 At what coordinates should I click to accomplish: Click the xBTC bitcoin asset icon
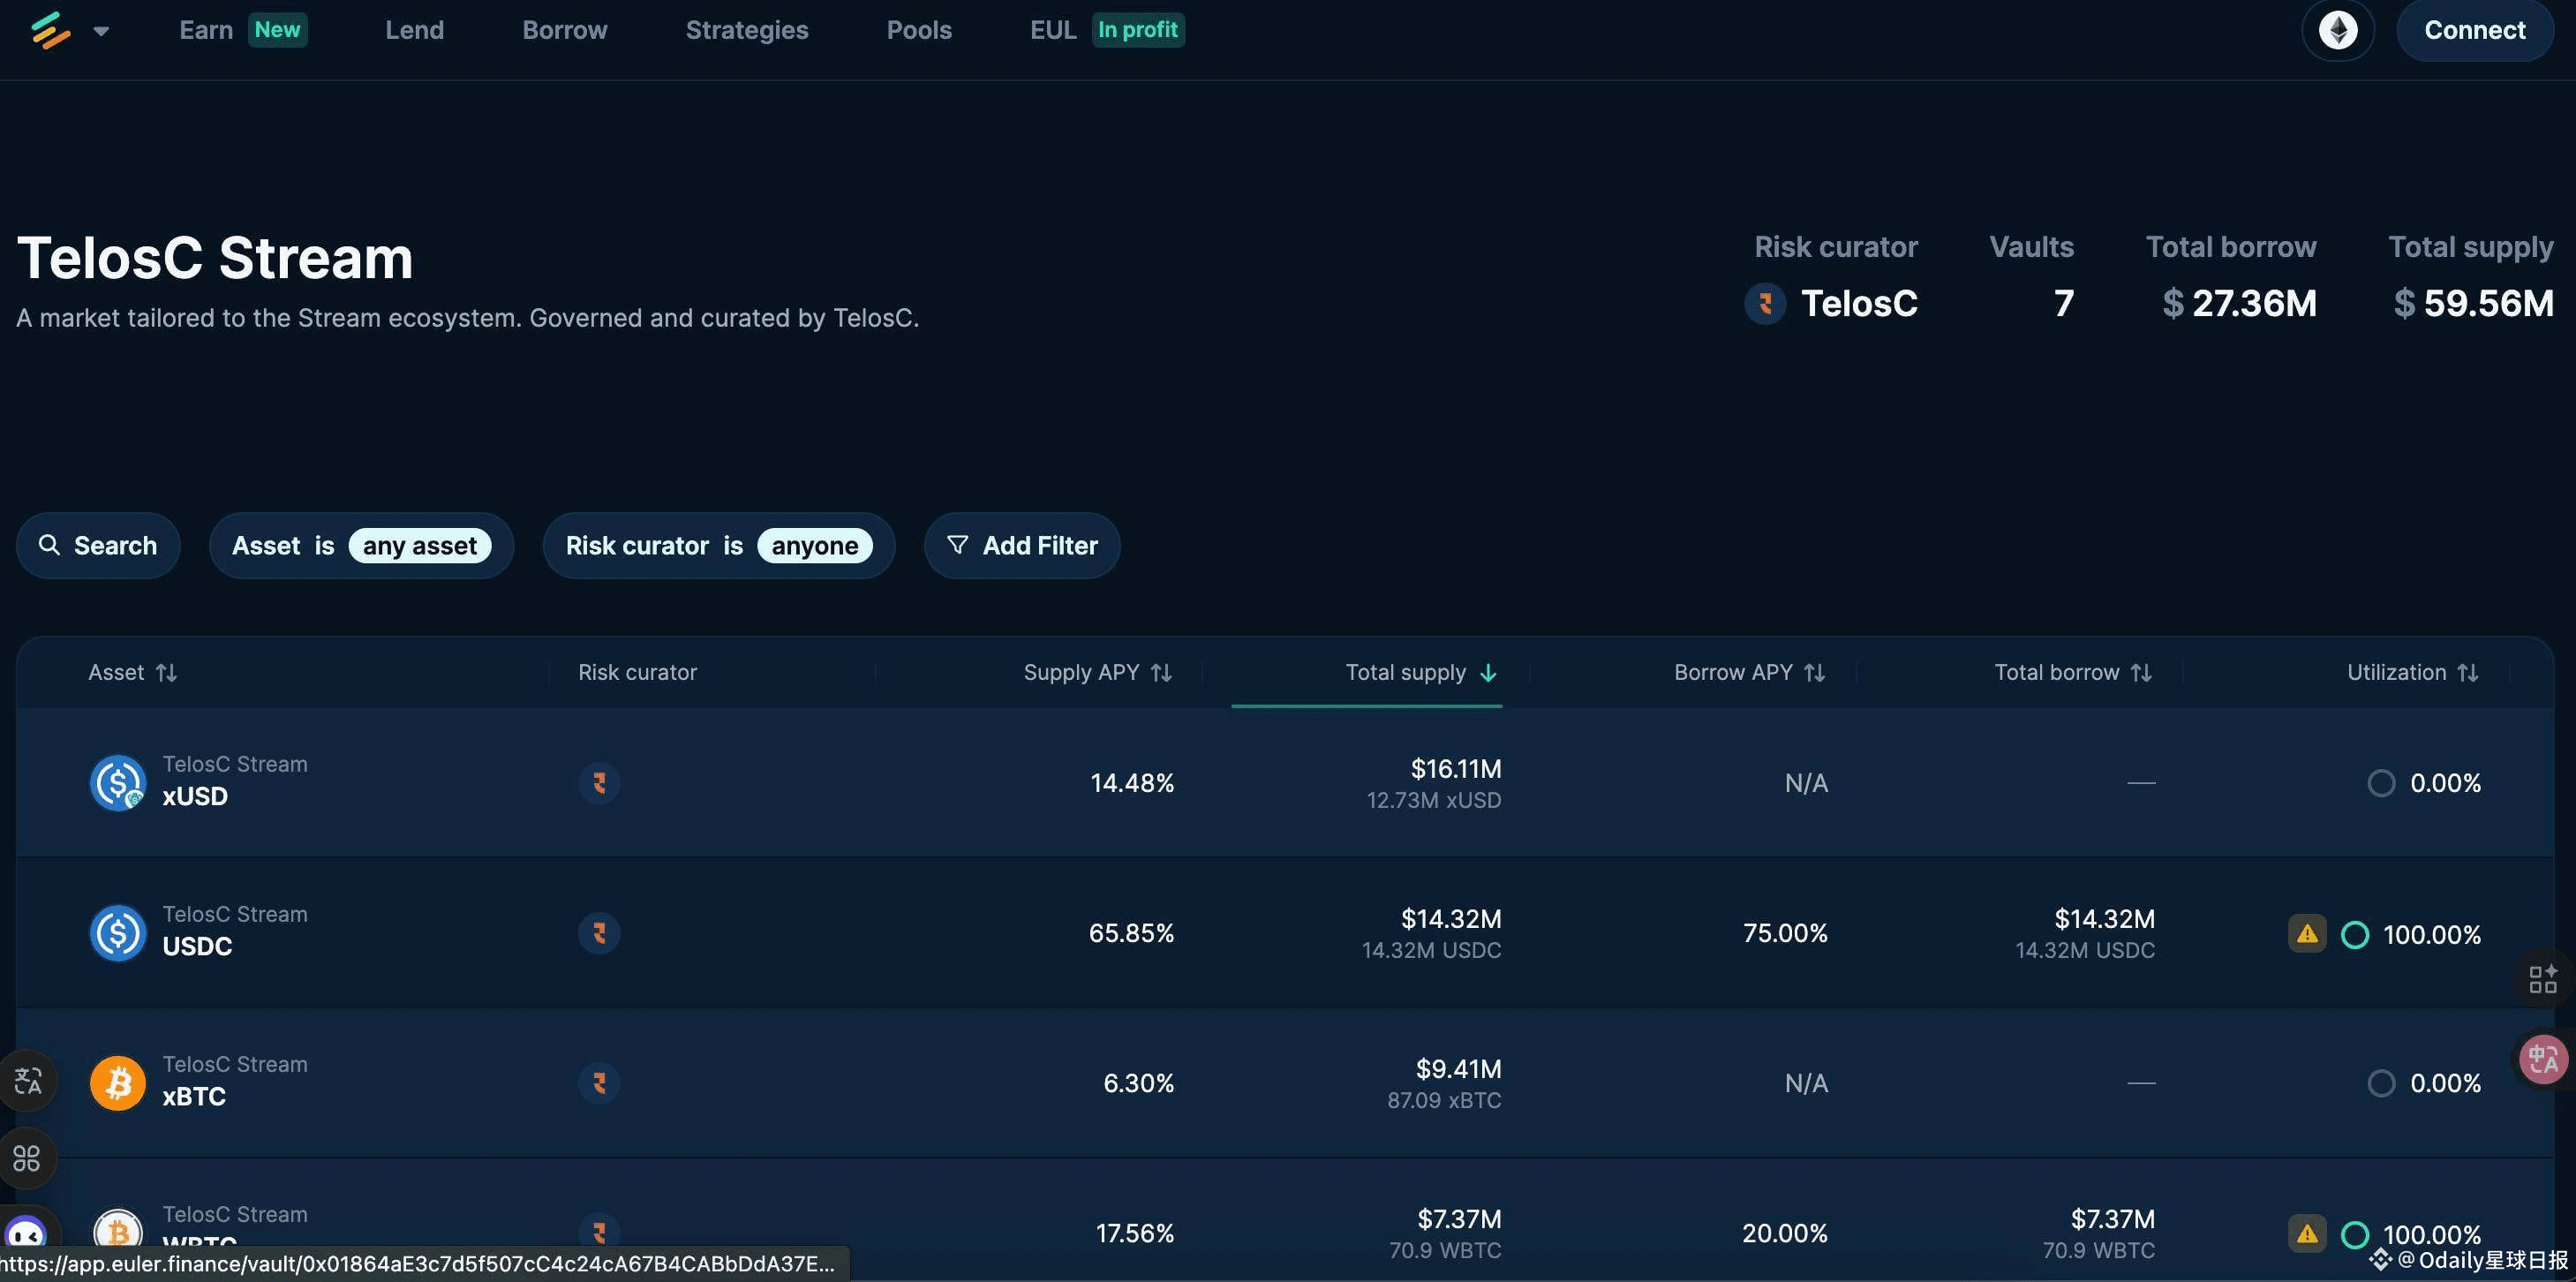(118, 1082)
